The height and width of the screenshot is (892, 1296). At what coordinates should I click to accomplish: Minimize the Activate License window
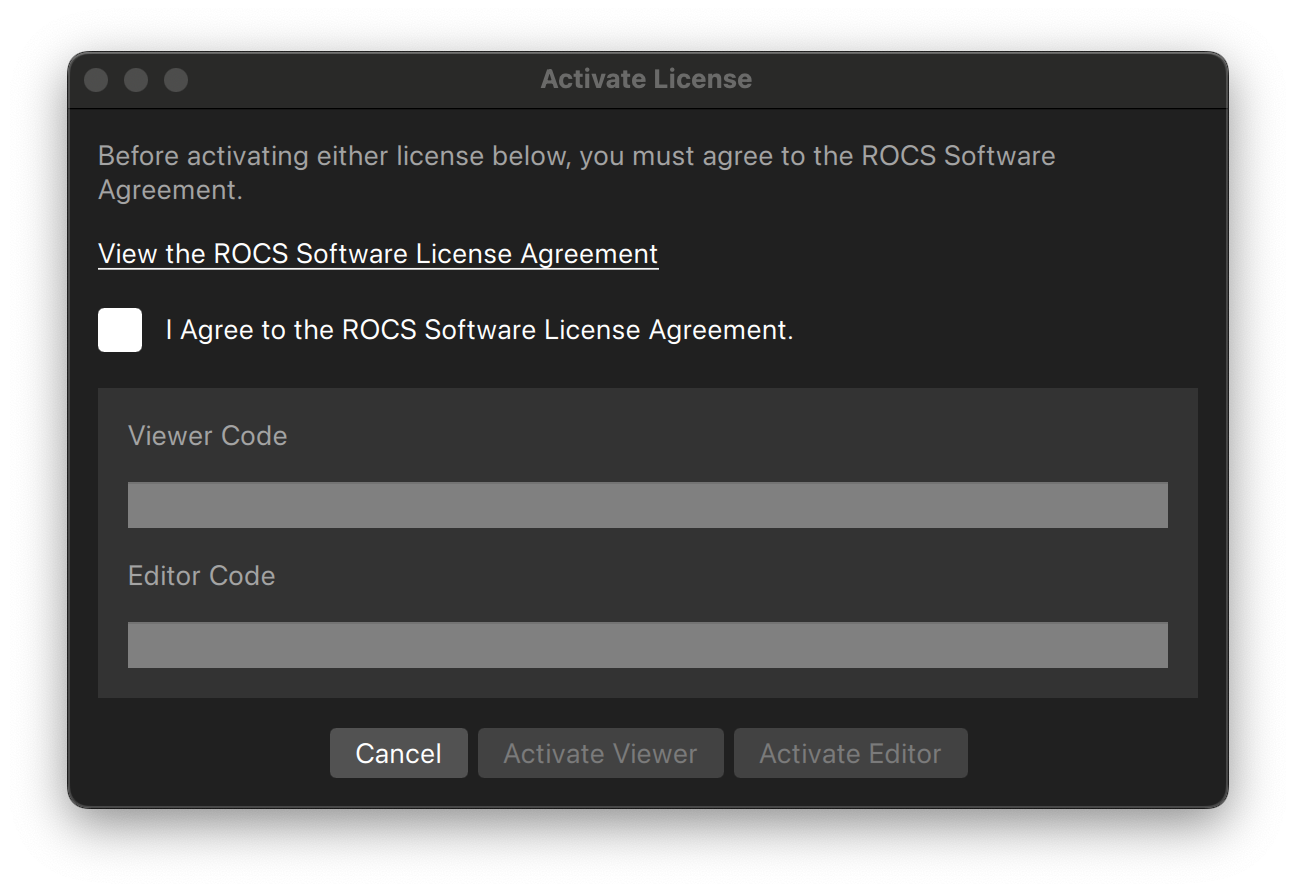[x=136, y=80]
